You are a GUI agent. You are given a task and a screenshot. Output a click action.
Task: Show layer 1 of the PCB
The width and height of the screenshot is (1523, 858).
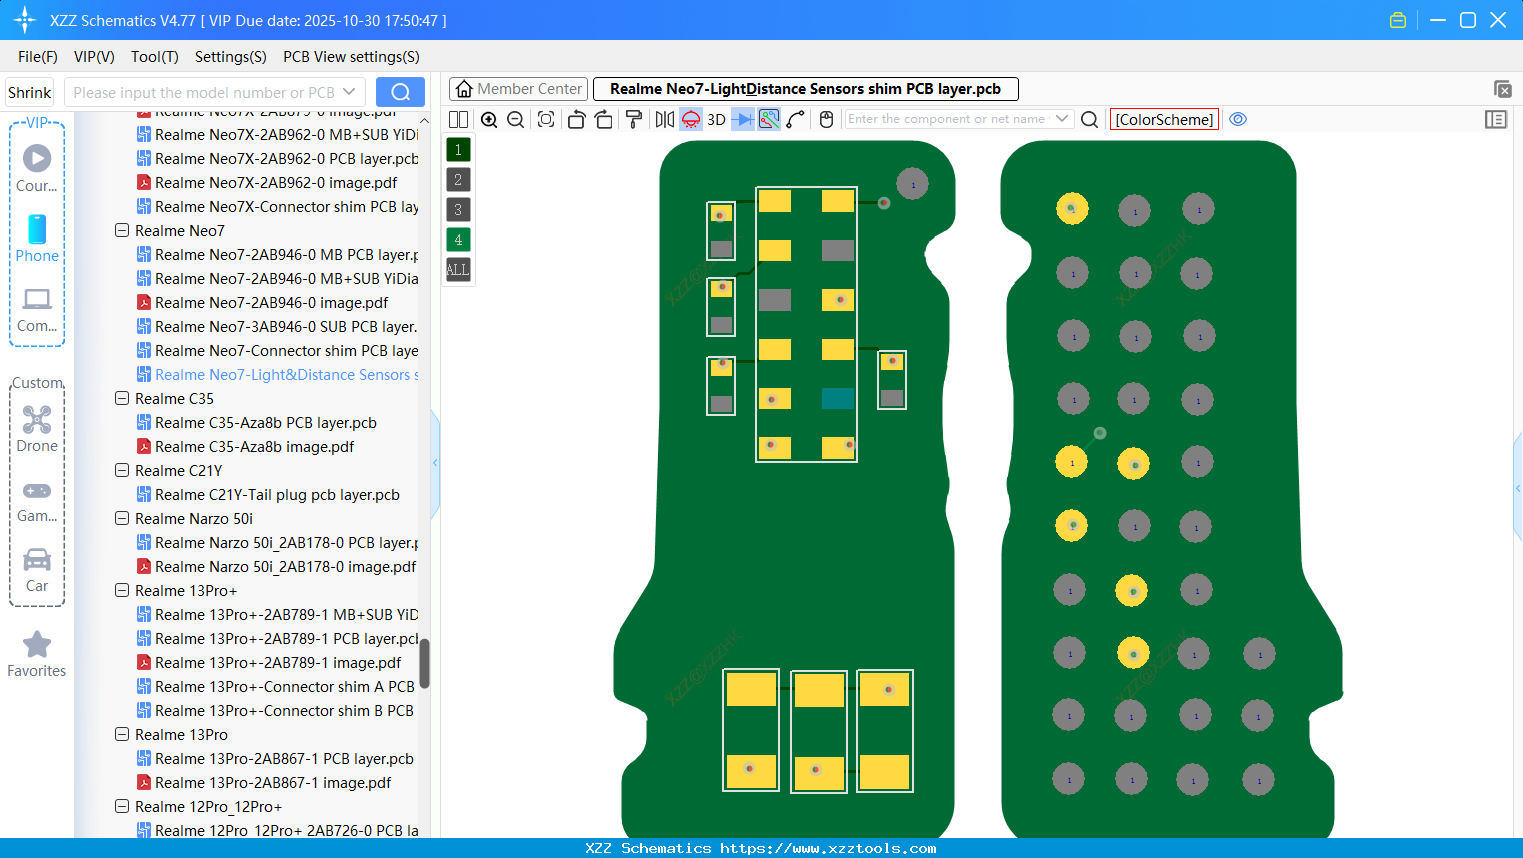(x=458, y=150)
